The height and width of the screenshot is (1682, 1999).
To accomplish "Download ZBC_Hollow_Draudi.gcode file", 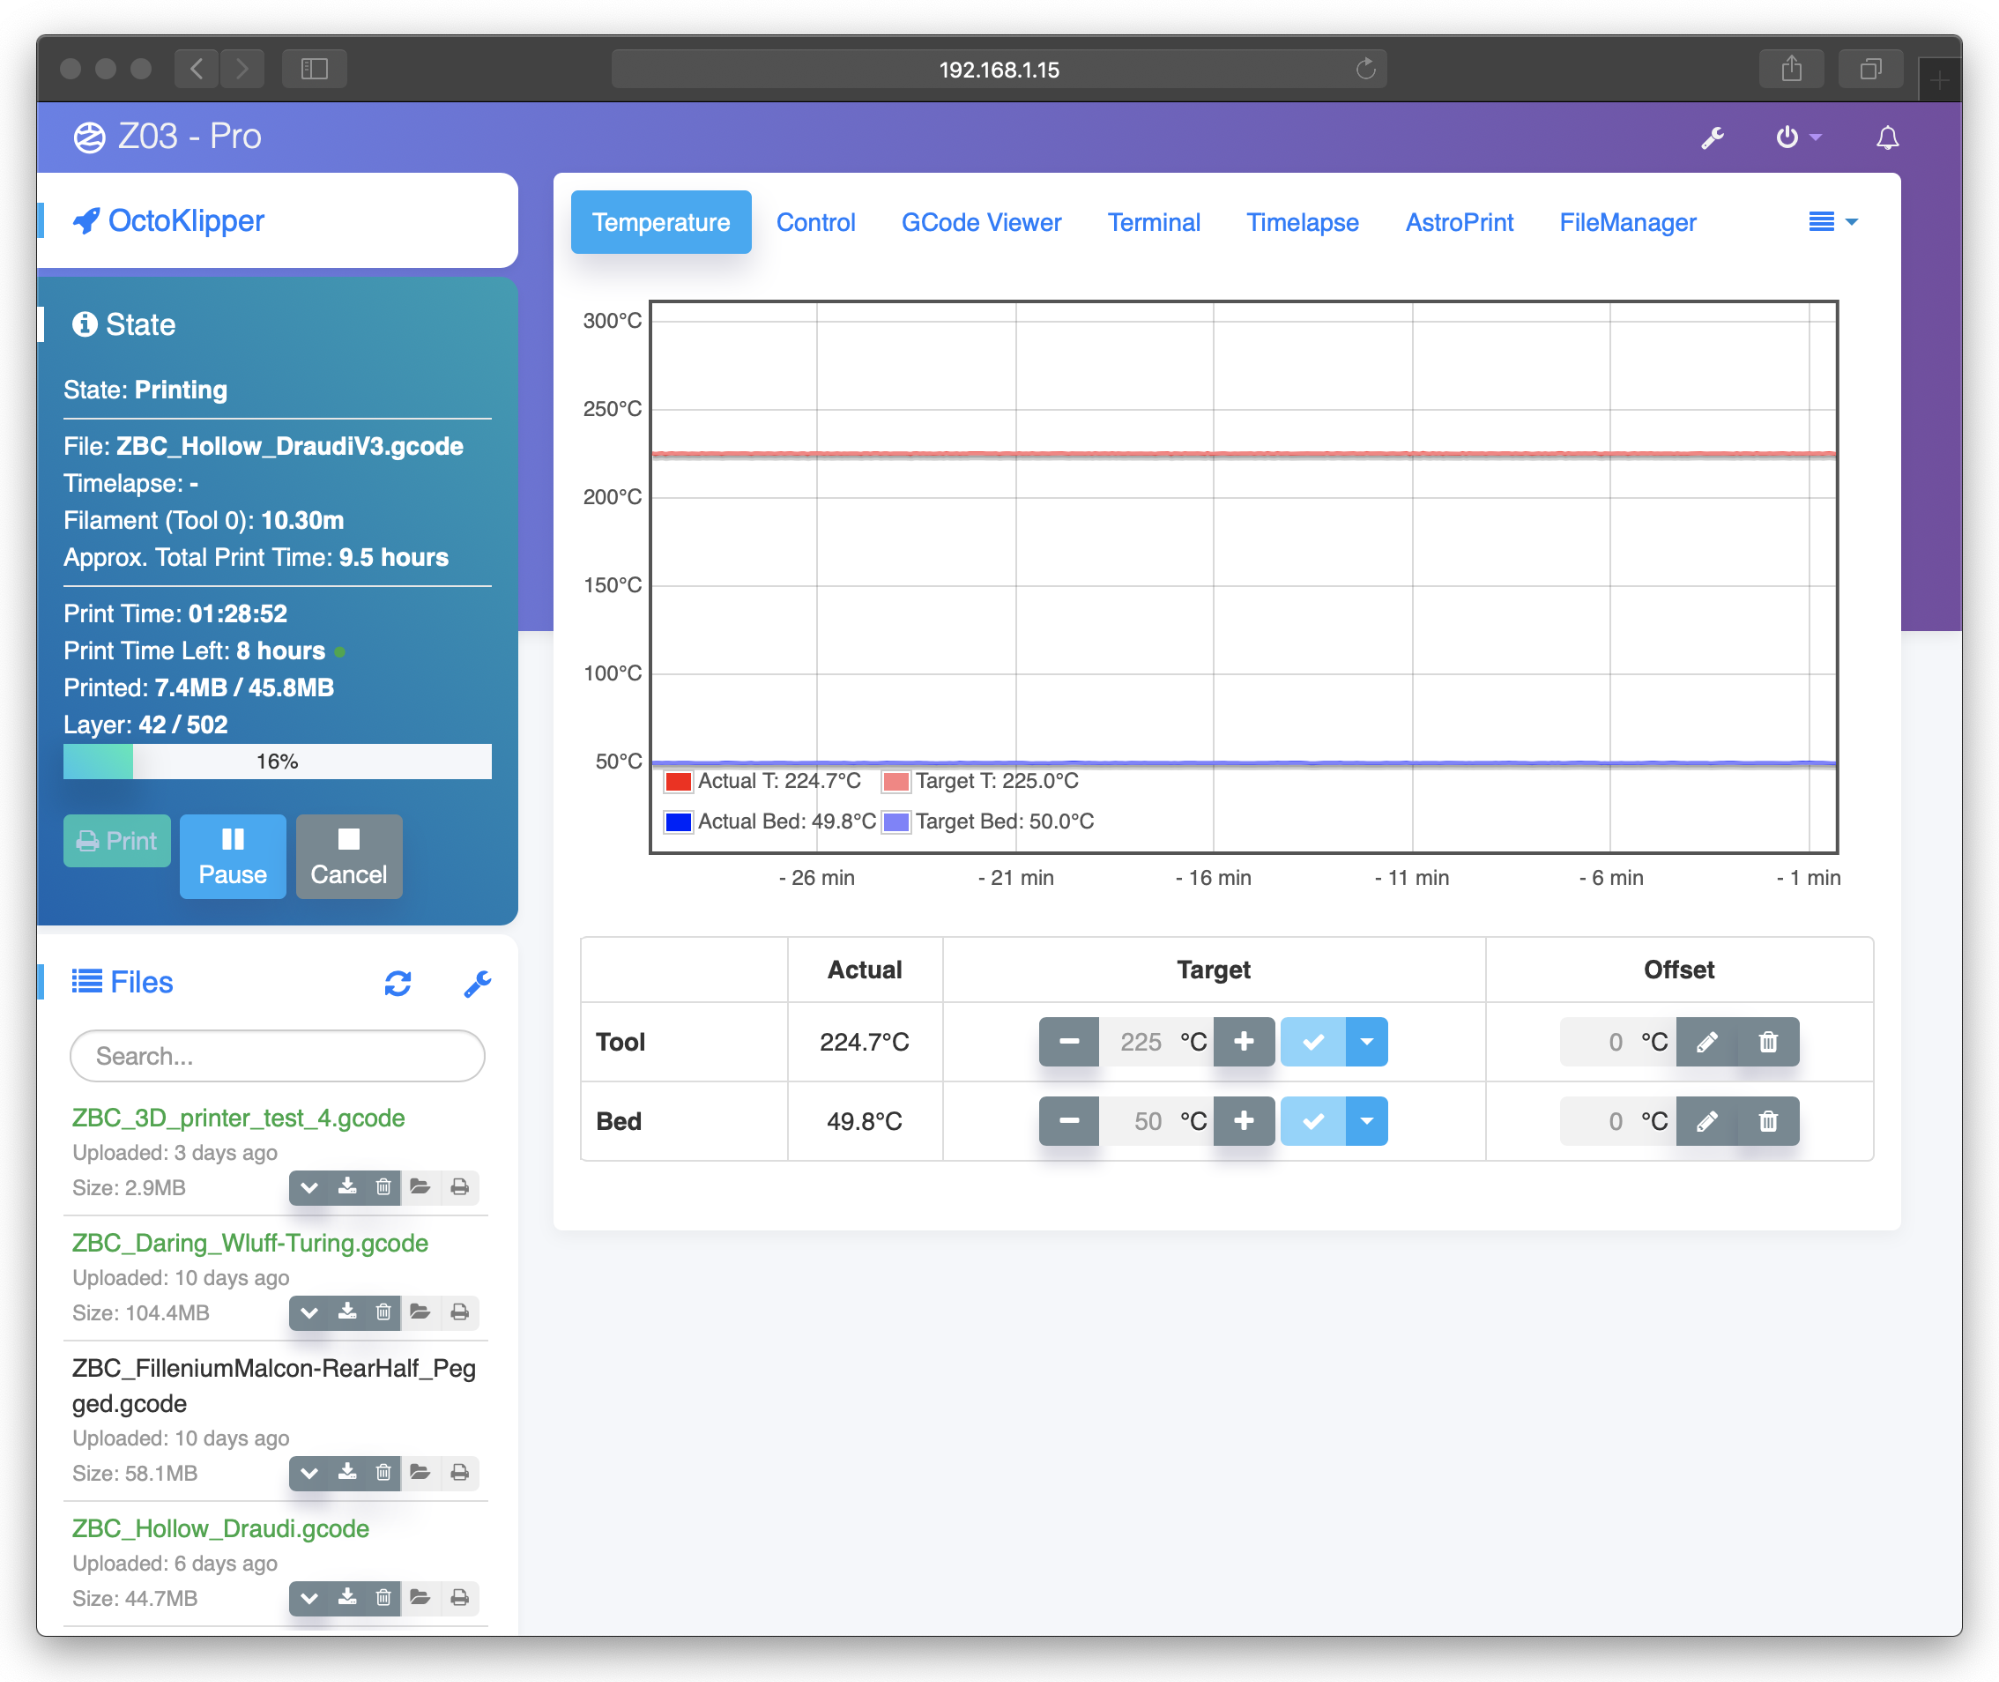I will pyautogui.click(x=347, y=1597).
